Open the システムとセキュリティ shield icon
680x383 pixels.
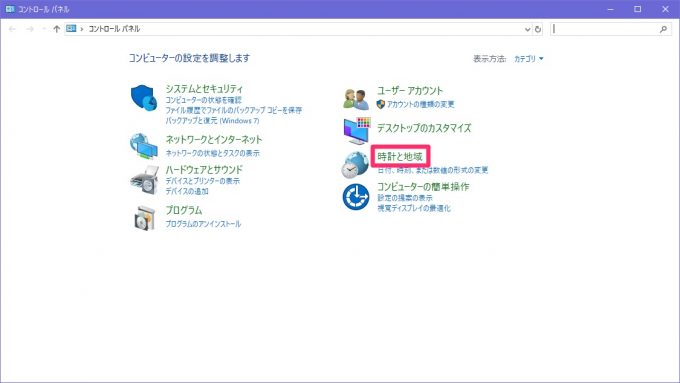point(144,98)
